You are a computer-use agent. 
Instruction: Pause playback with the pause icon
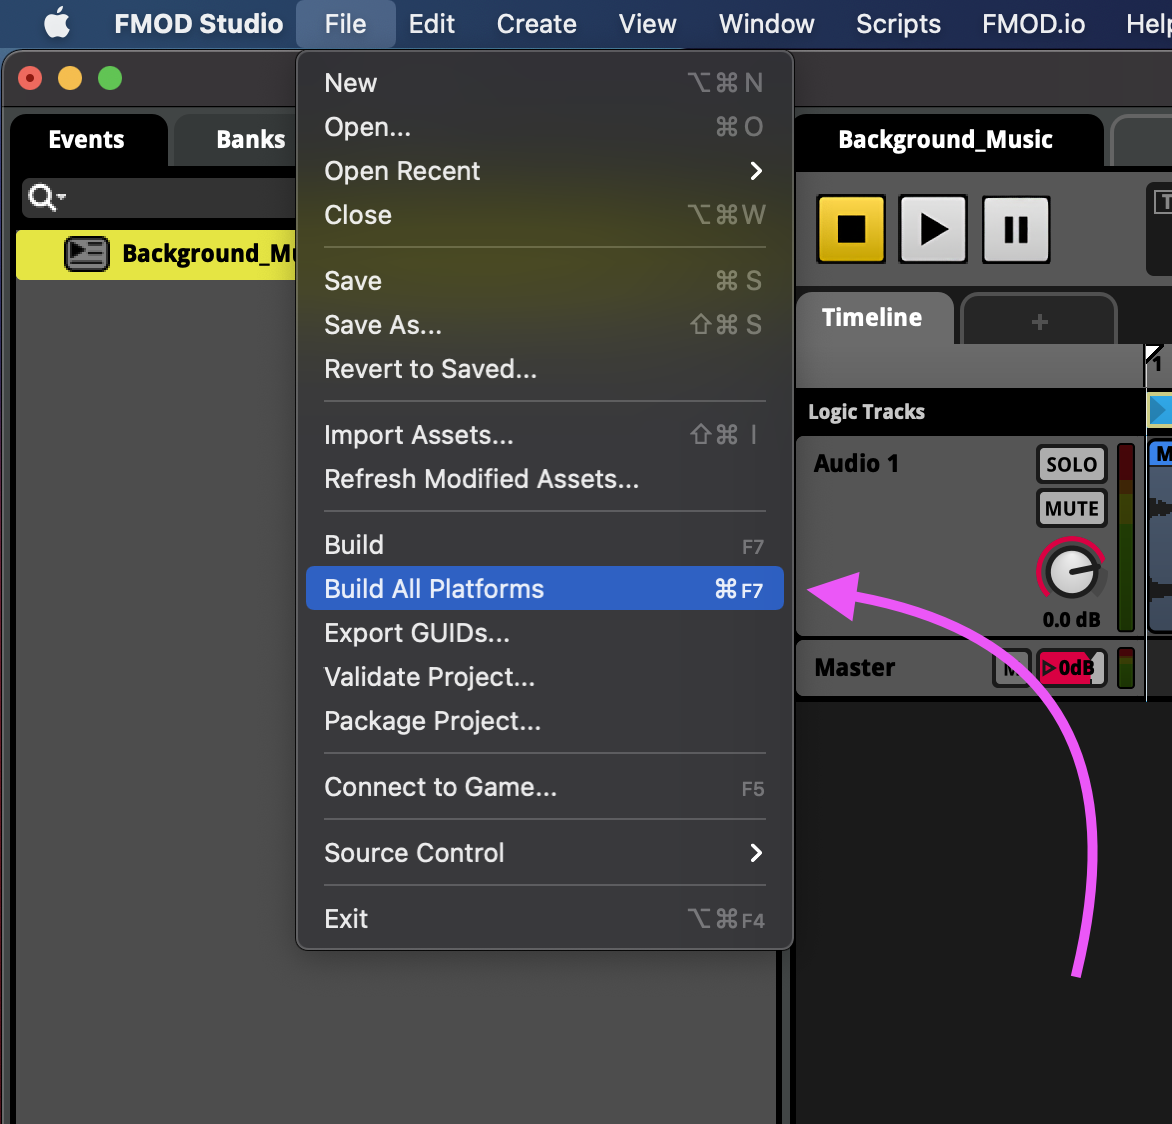point(1016,229)
